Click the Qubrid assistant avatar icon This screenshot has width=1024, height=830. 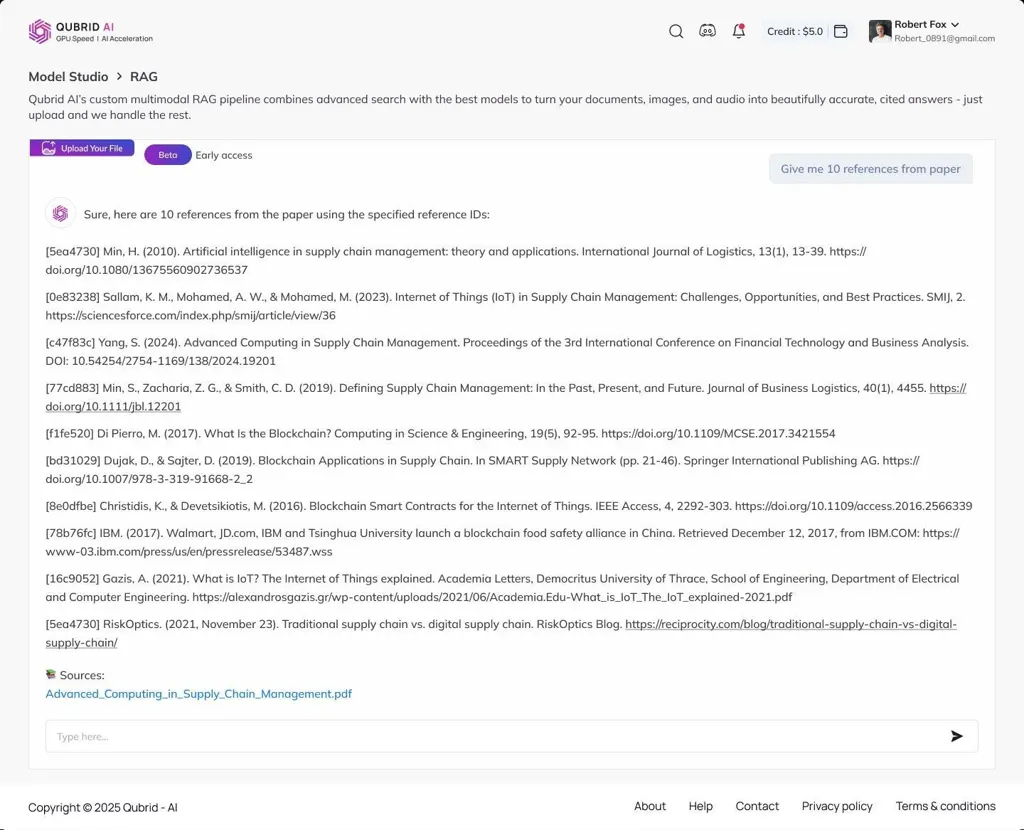click(60, 214)
